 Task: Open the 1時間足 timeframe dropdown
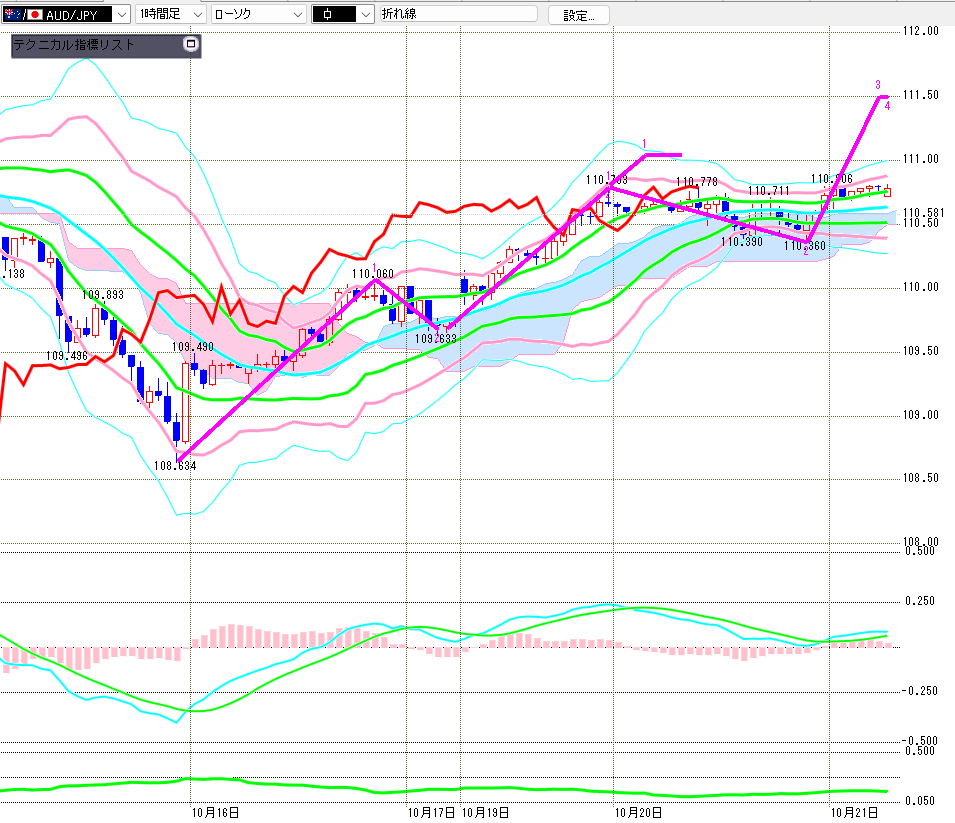pos(171,15)
